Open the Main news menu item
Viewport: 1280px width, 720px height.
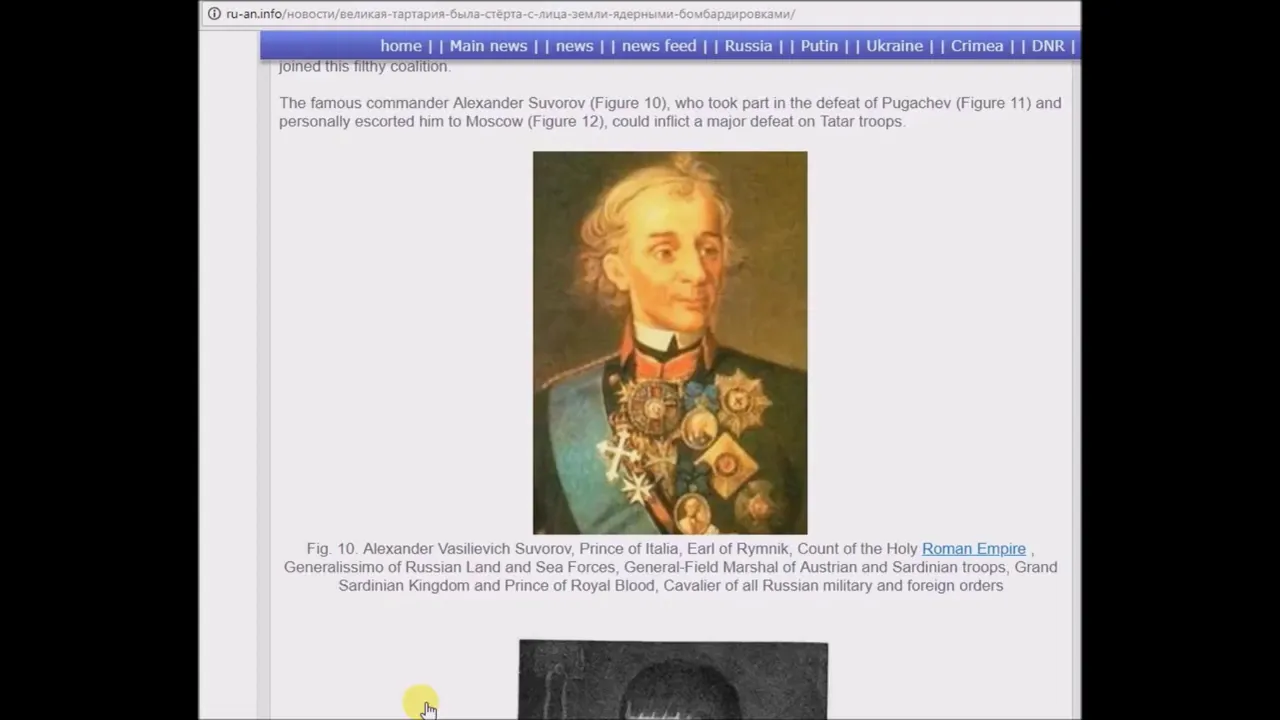tap(488, 46)
